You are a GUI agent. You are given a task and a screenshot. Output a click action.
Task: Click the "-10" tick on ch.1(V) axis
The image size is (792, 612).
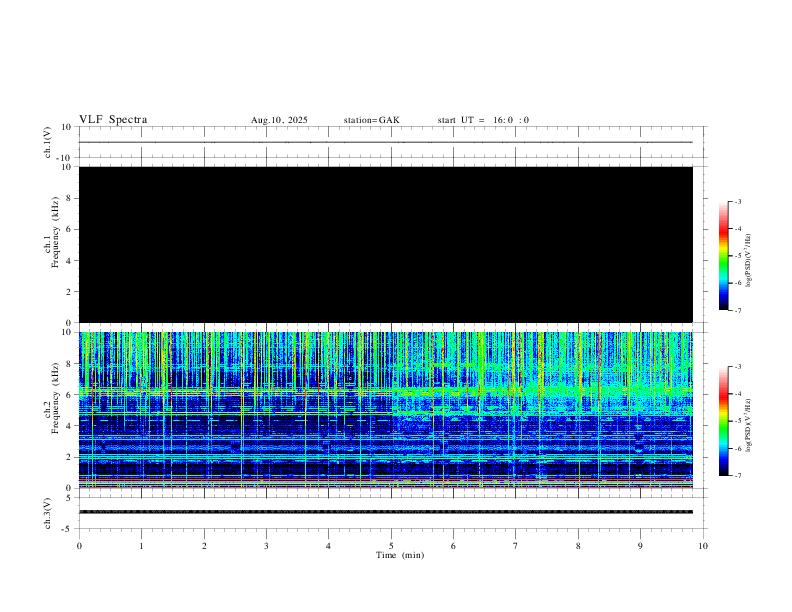coord(66,158)
